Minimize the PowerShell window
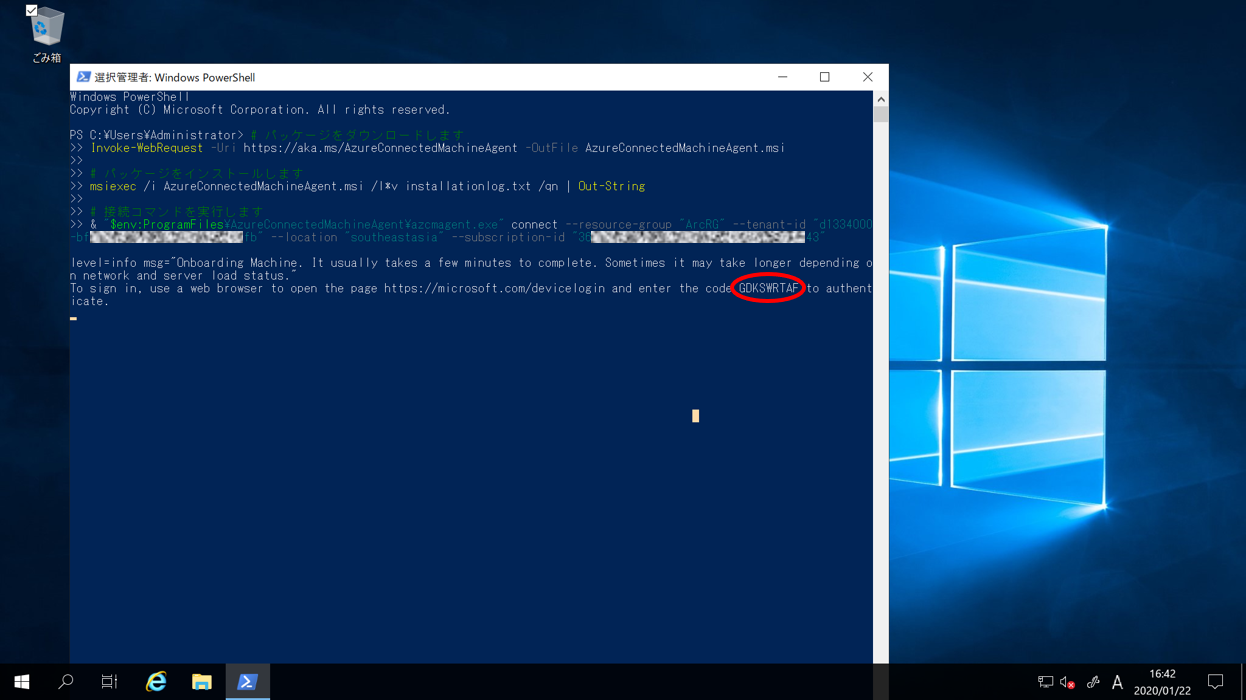 (783, 77)
